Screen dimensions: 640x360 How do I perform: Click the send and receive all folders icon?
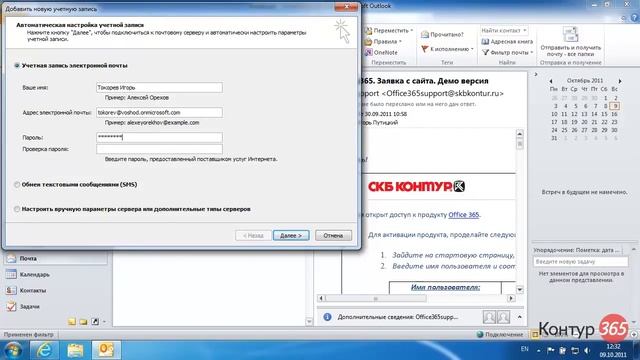click(x=570, y=34)
